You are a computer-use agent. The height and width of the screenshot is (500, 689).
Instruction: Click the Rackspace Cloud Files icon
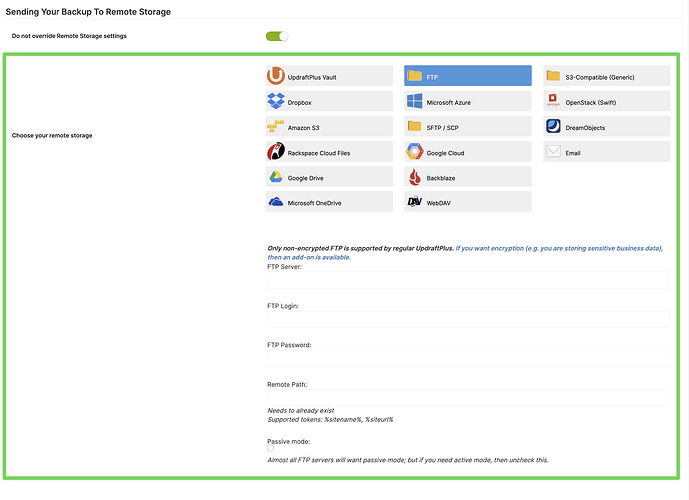[x=276, y=152]
